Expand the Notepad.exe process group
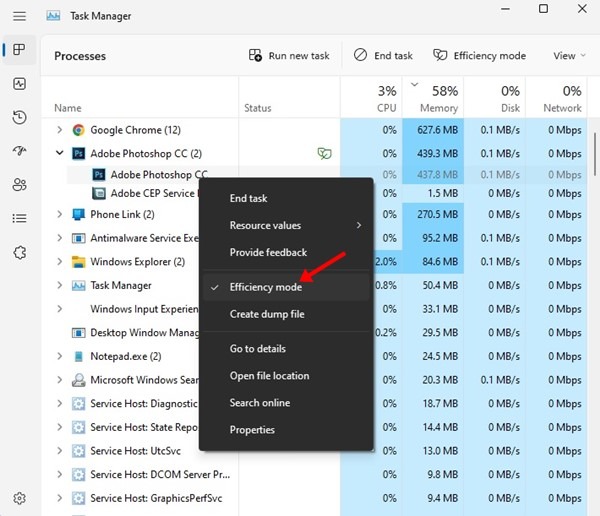Screen dimensions: 600x516 60,356
